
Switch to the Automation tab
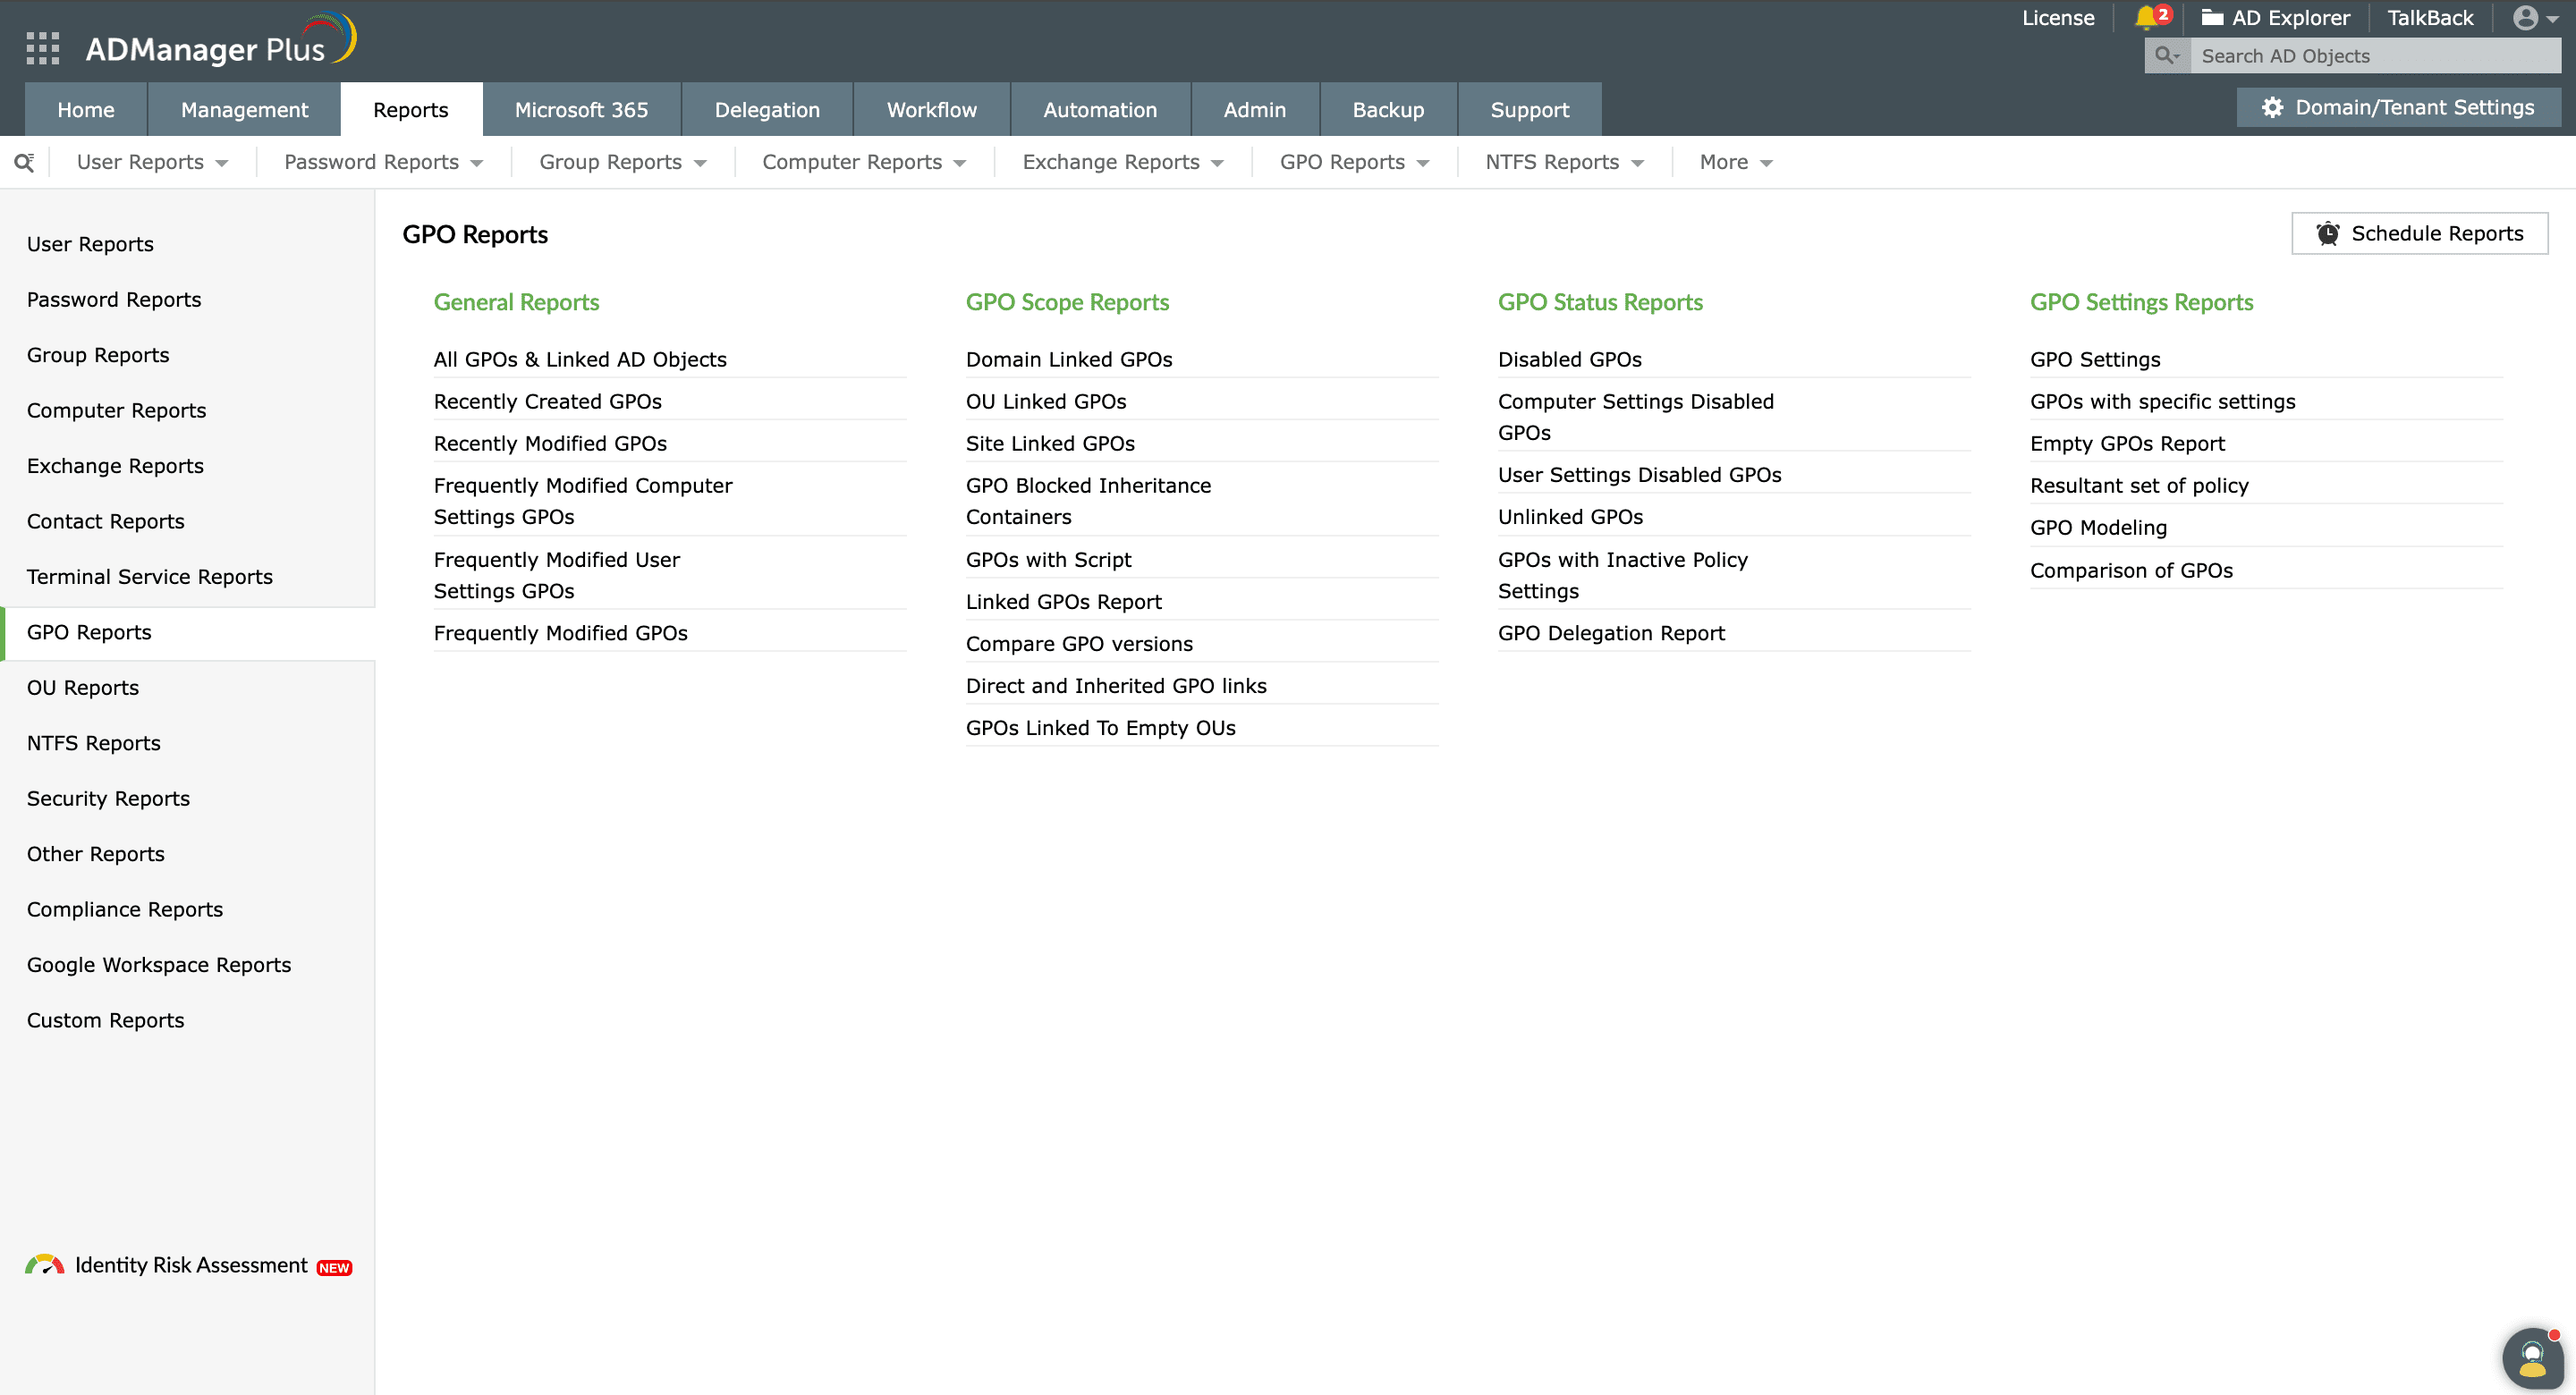point(1099,110)
